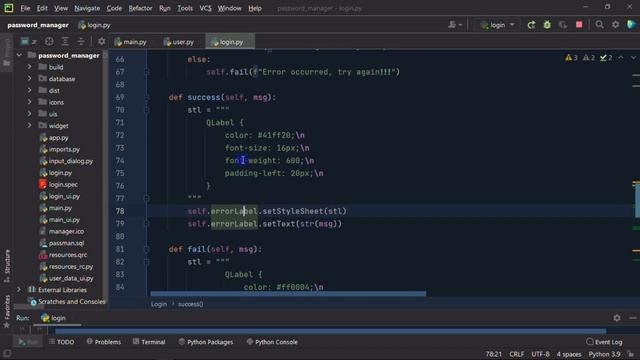Expand External Libraries node
This screenshot has width=640, height=360.
pyautogui.click(x=19, y=290)
